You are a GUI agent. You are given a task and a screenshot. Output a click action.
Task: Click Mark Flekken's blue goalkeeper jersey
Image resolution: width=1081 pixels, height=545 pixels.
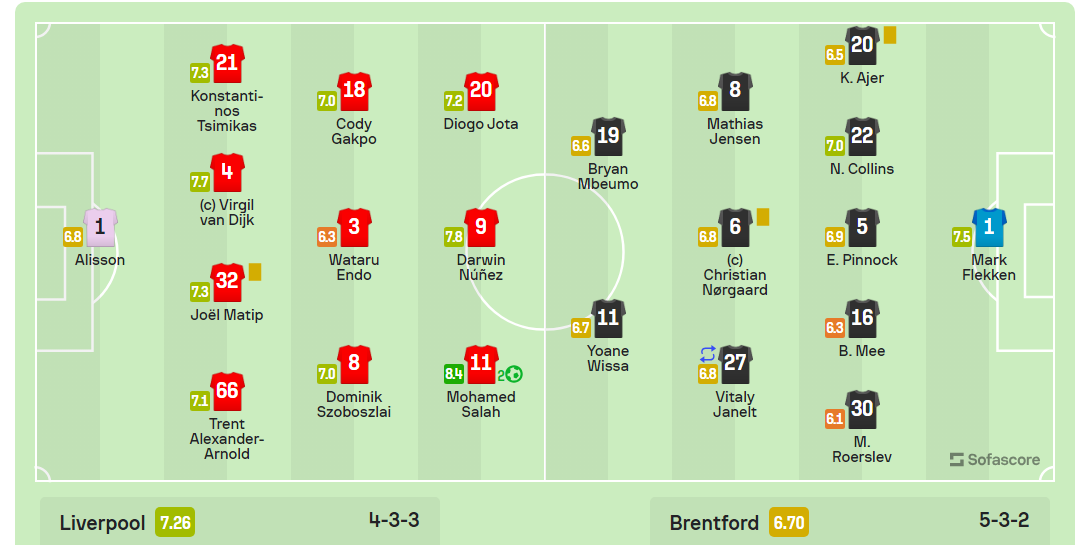tap(989, 227)
